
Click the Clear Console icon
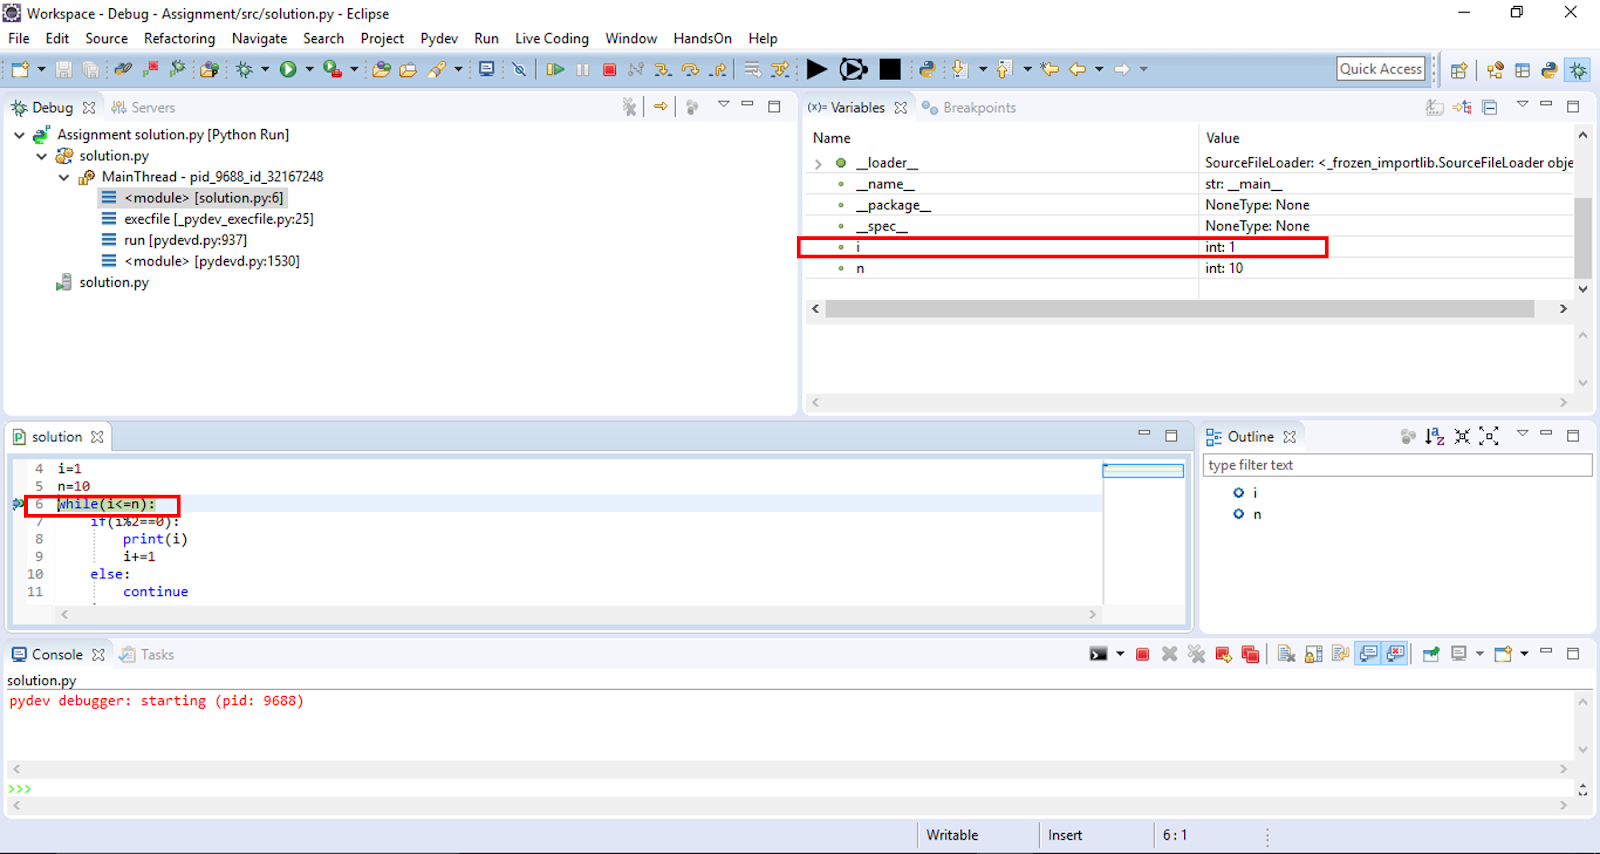(1286, 654)
